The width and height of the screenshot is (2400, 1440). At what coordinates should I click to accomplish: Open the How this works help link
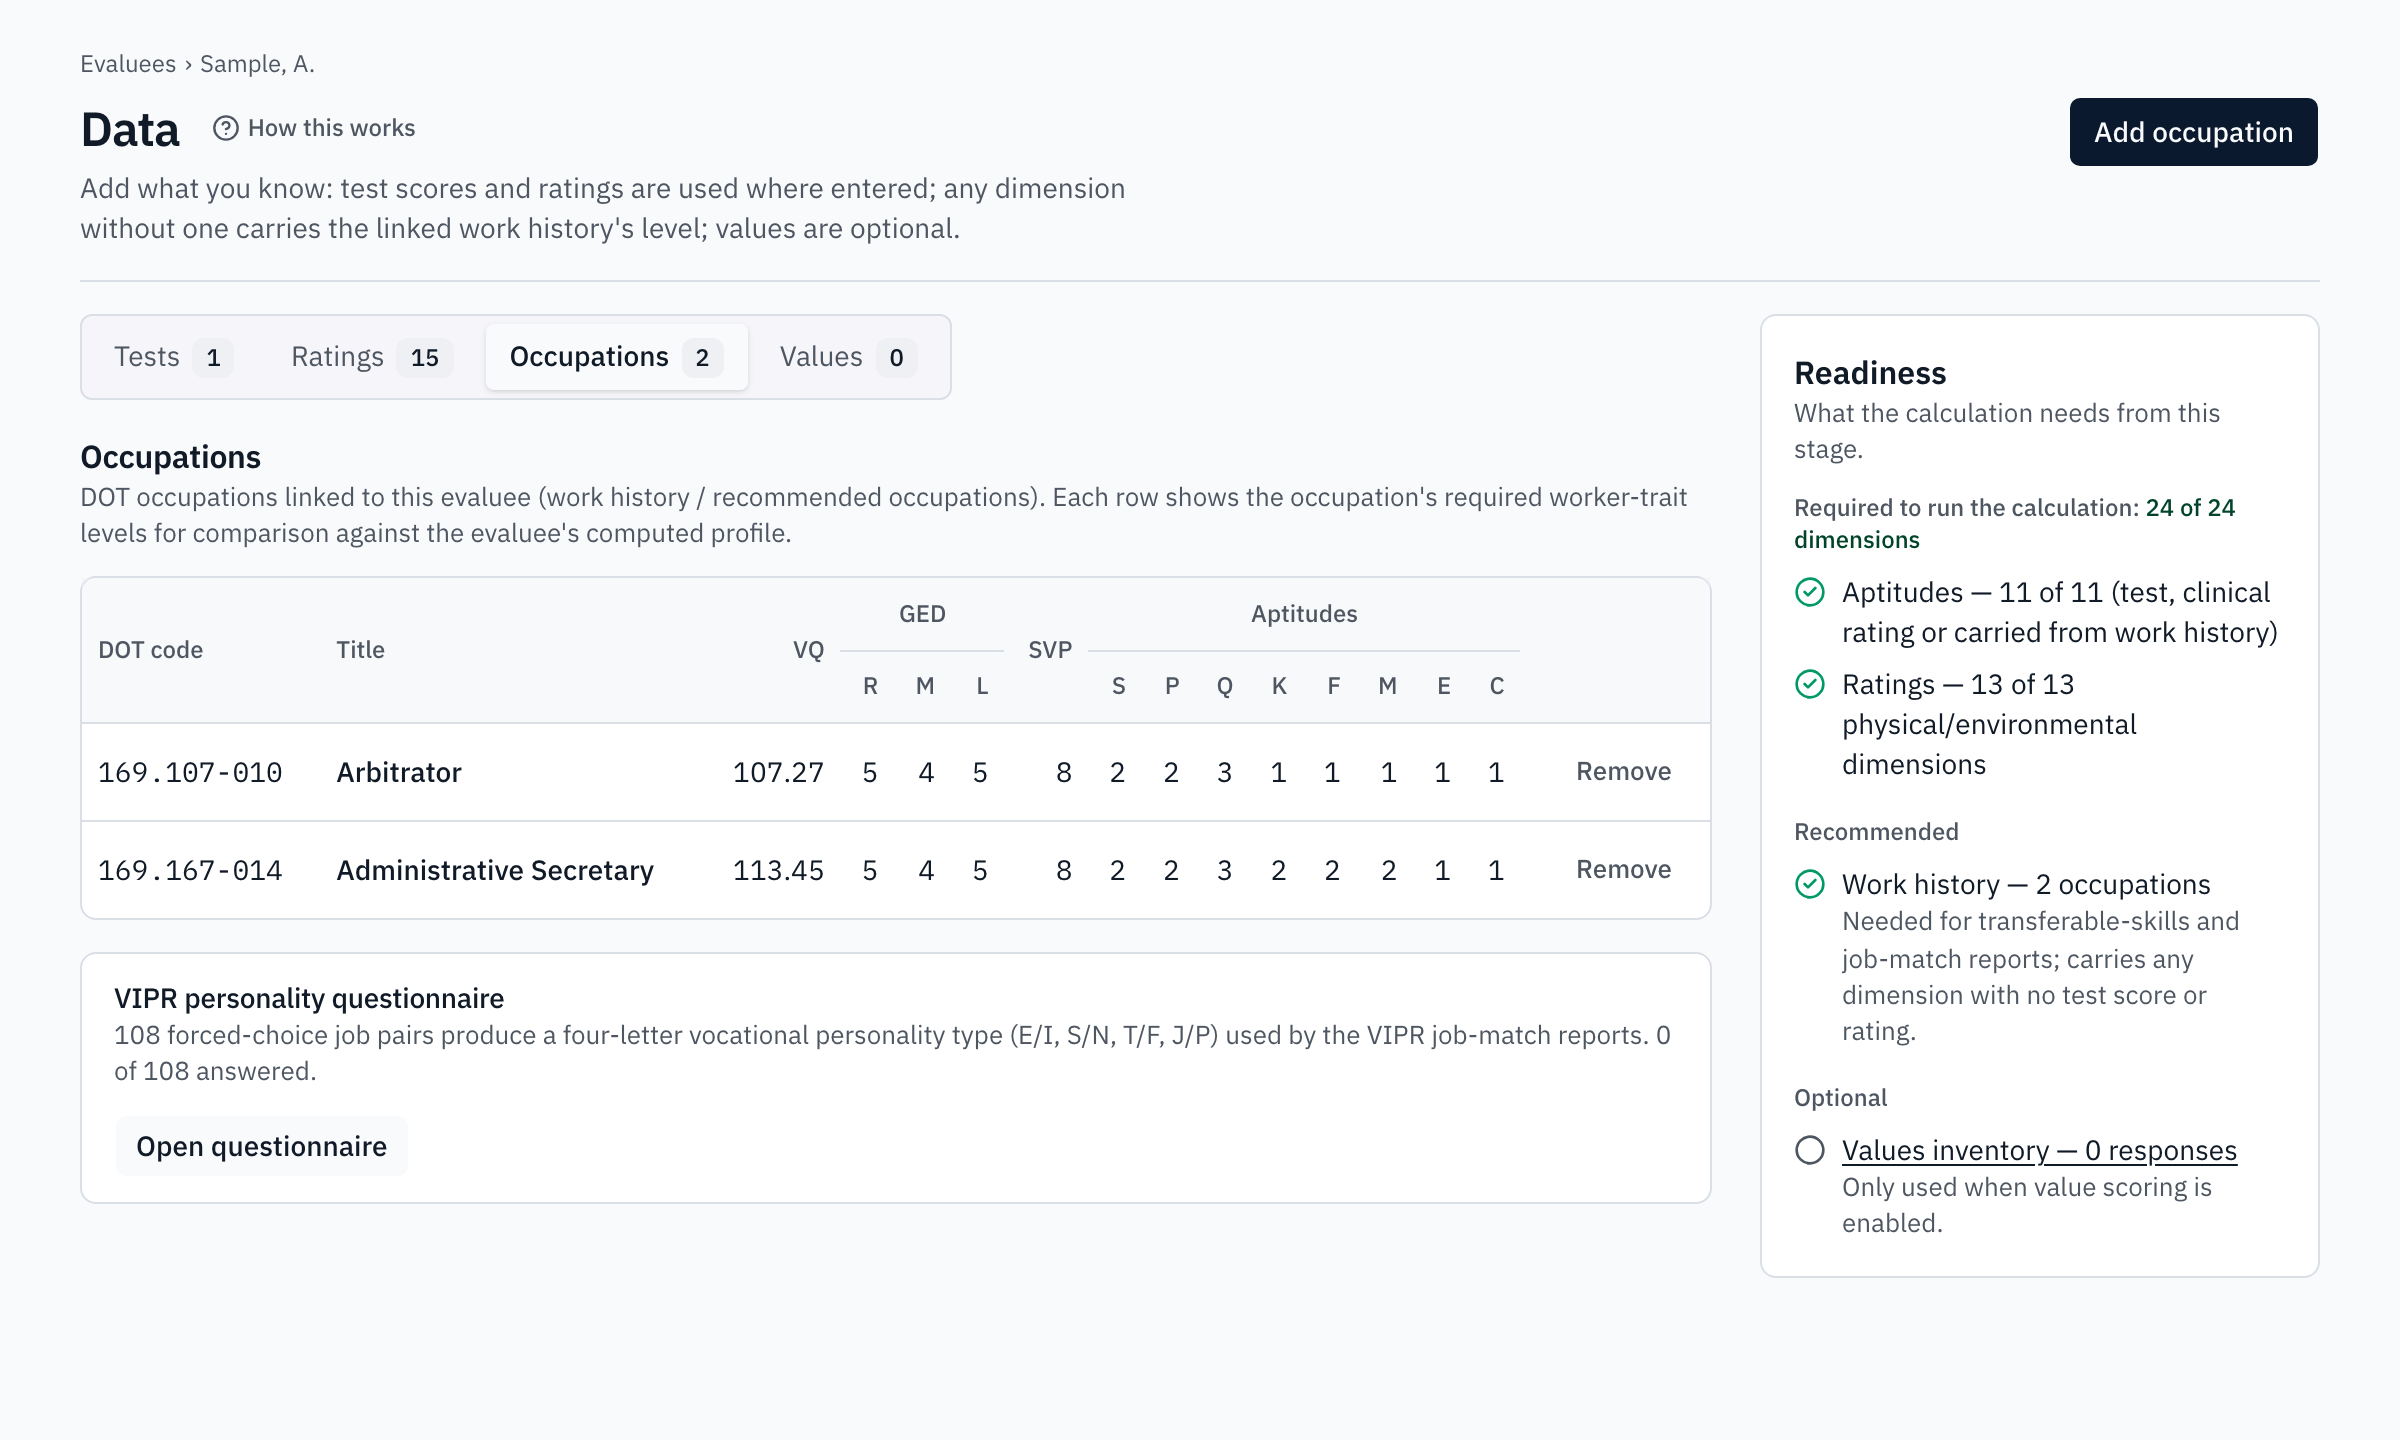(x=314, y=128)
